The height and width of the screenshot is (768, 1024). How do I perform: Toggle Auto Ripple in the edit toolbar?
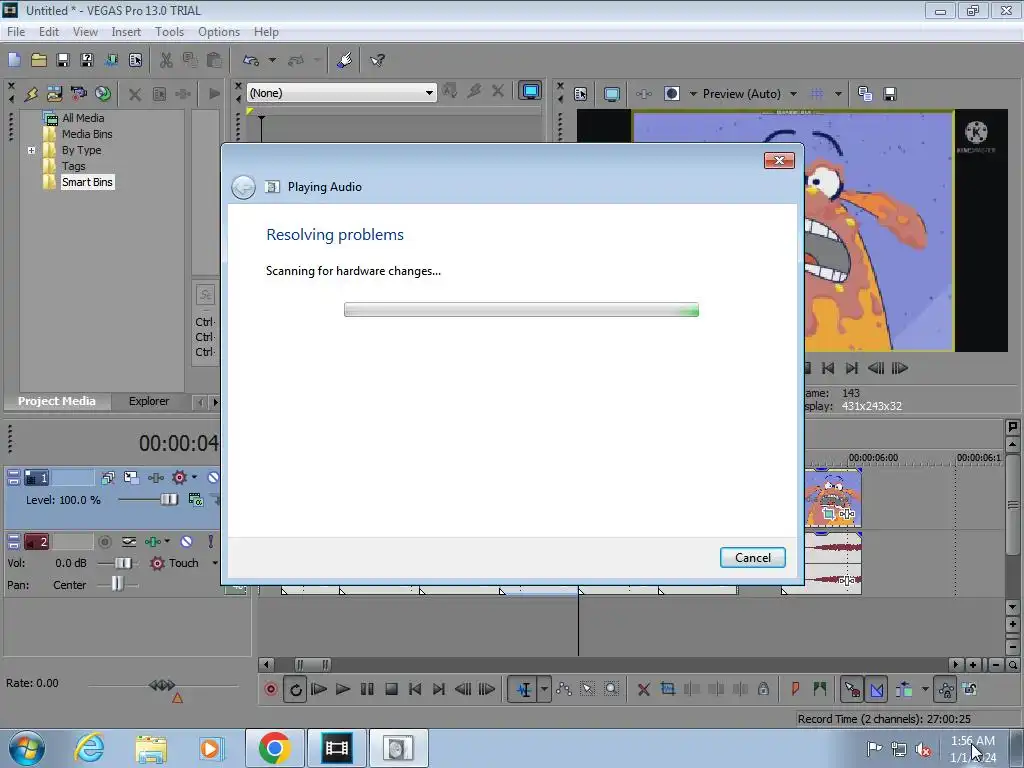coord(904,689)
